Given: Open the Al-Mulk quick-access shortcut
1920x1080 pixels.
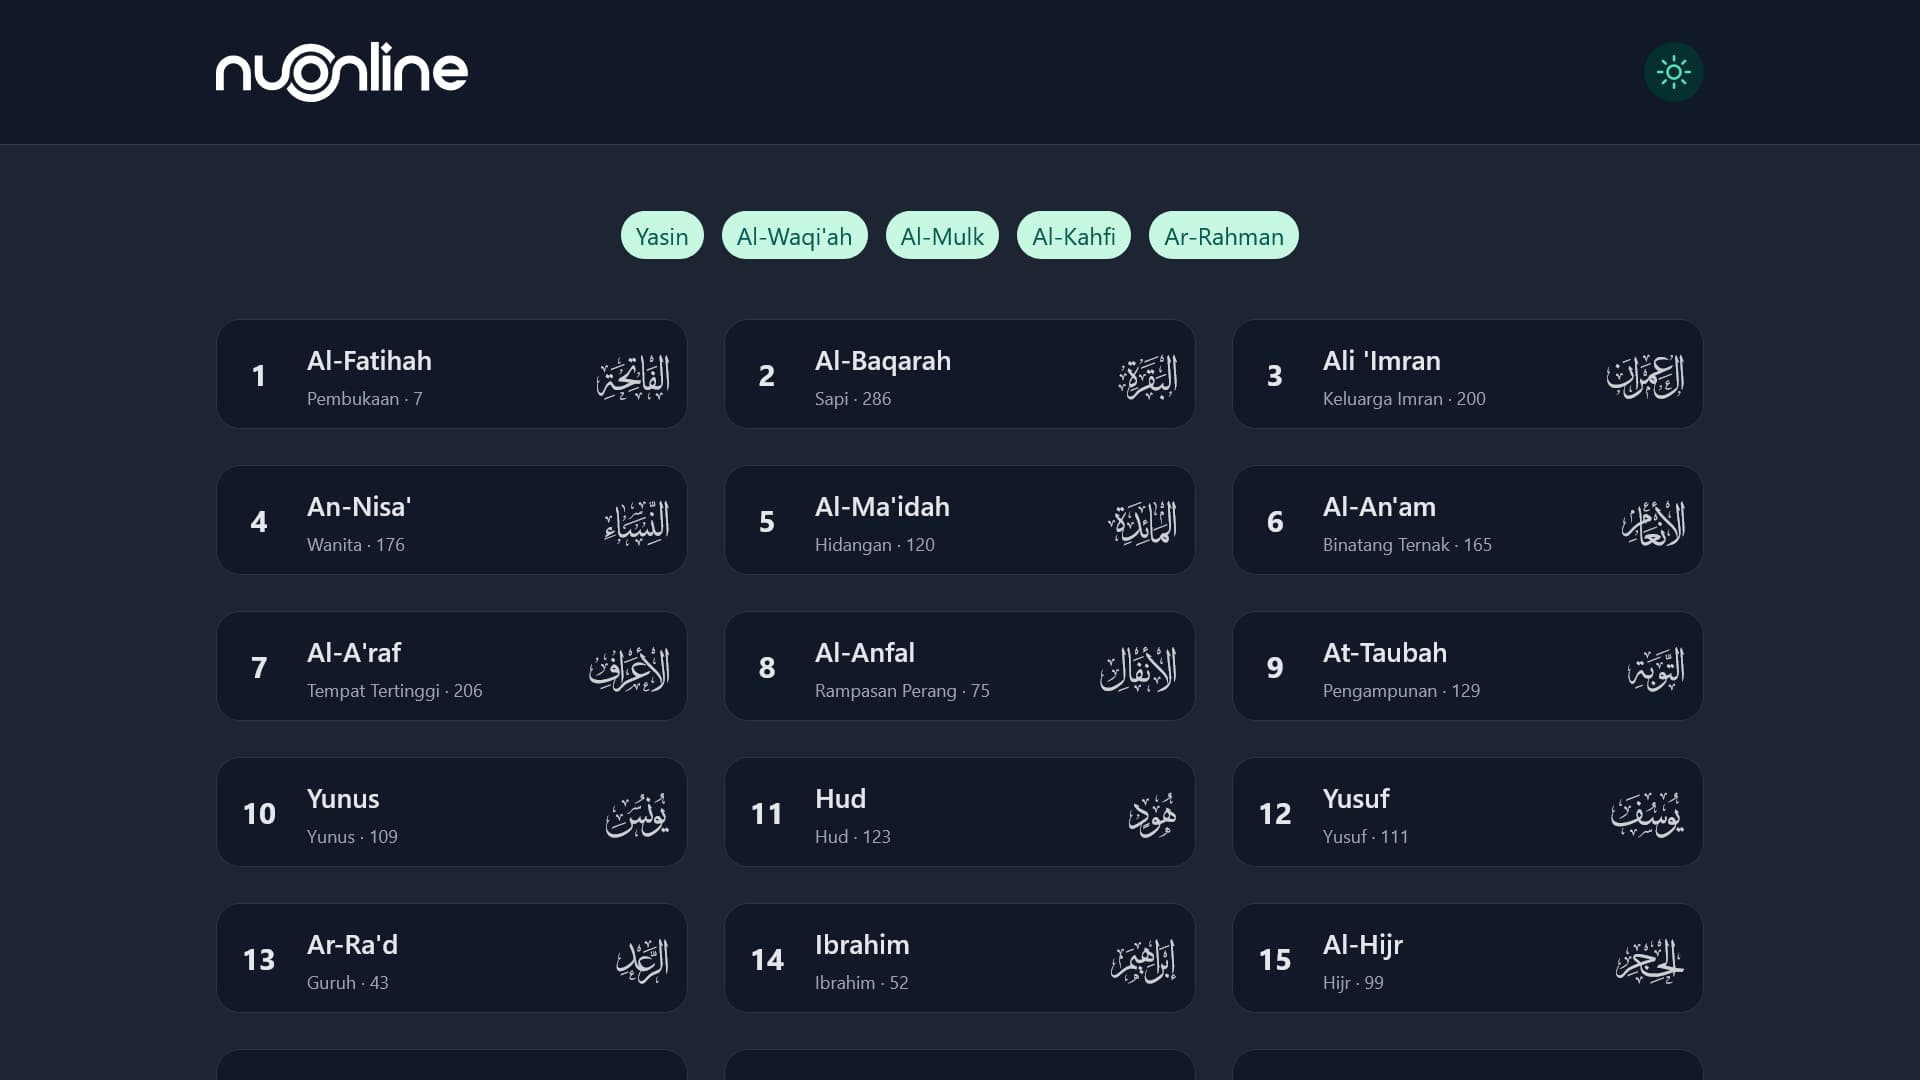Looking at the screenshot, I should (941, 235).
